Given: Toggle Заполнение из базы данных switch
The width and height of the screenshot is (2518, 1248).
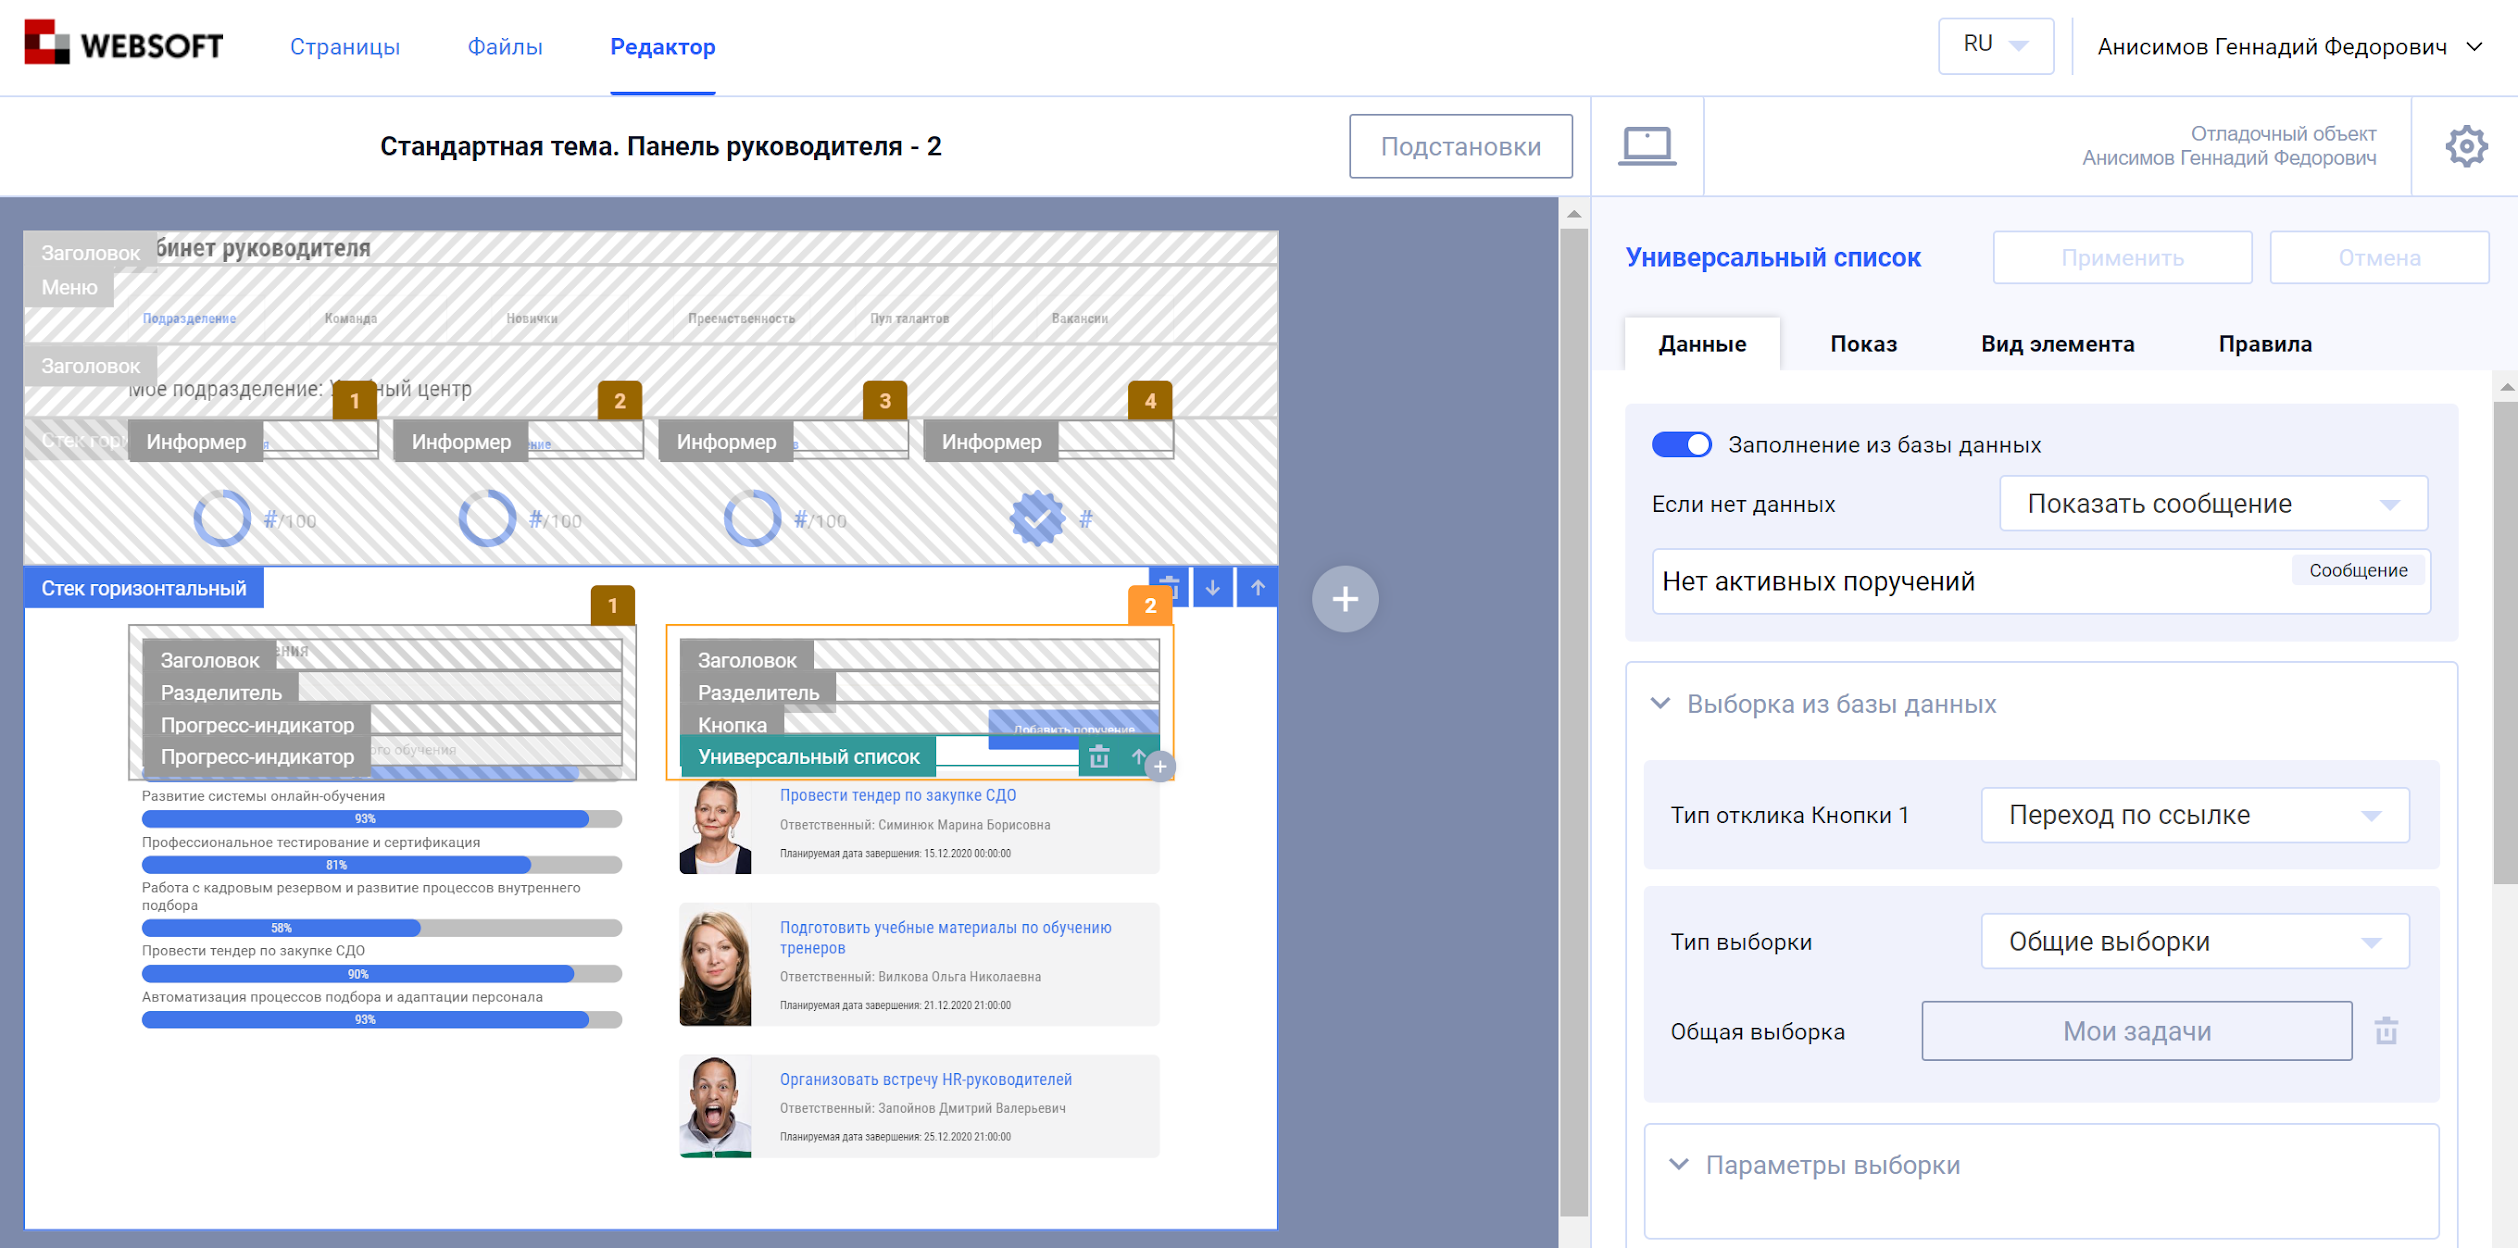Looking at the screenshot, I should [1684, 445].
